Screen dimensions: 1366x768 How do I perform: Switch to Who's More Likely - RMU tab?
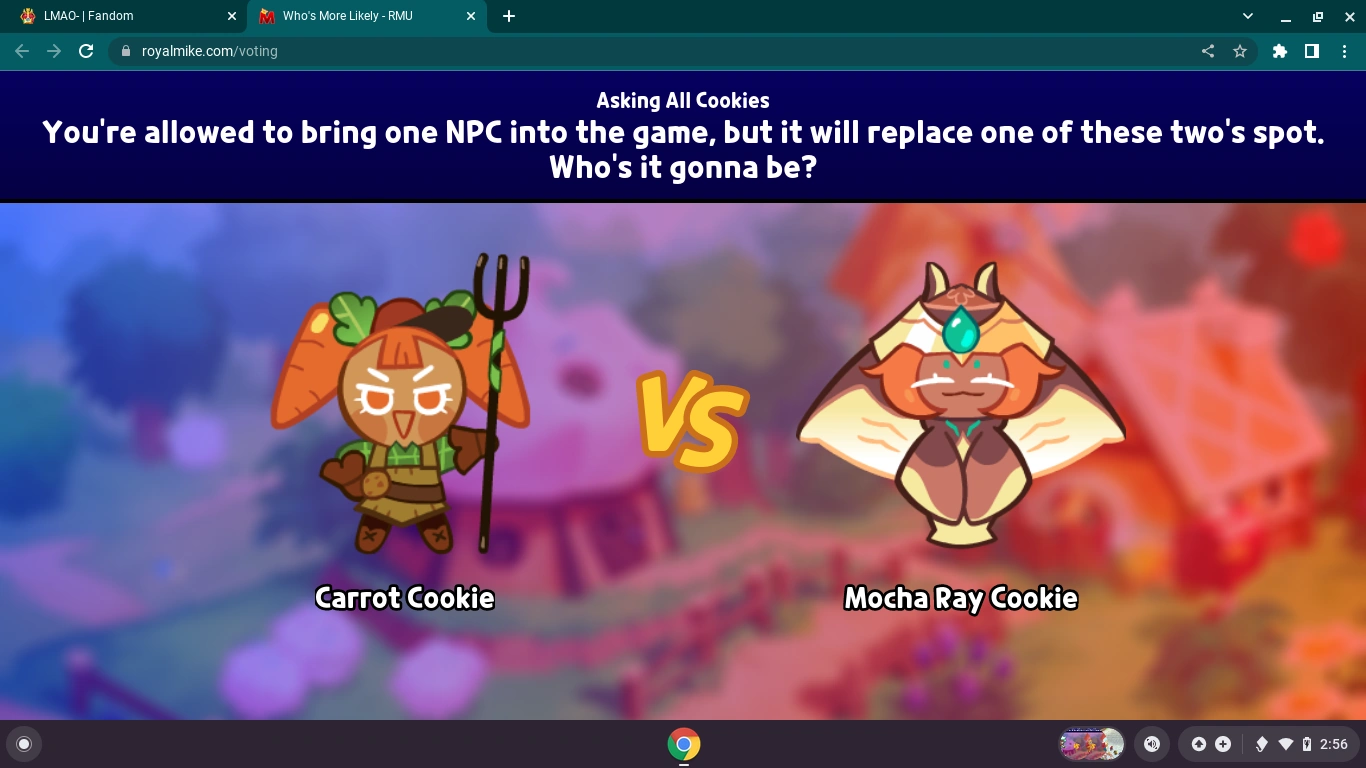(365, 16)
